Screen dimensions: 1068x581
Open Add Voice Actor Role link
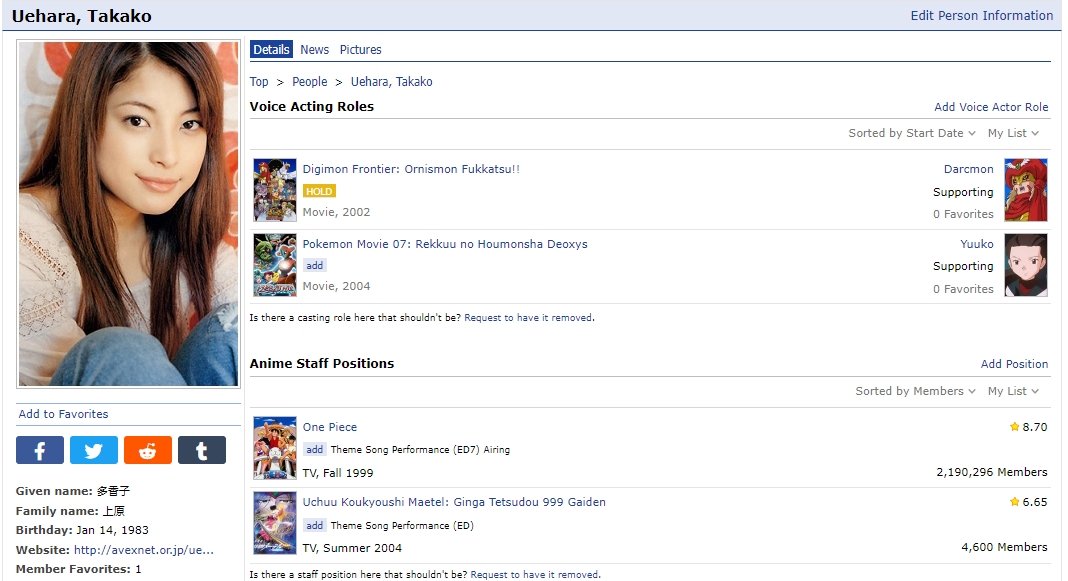[991, 107]
